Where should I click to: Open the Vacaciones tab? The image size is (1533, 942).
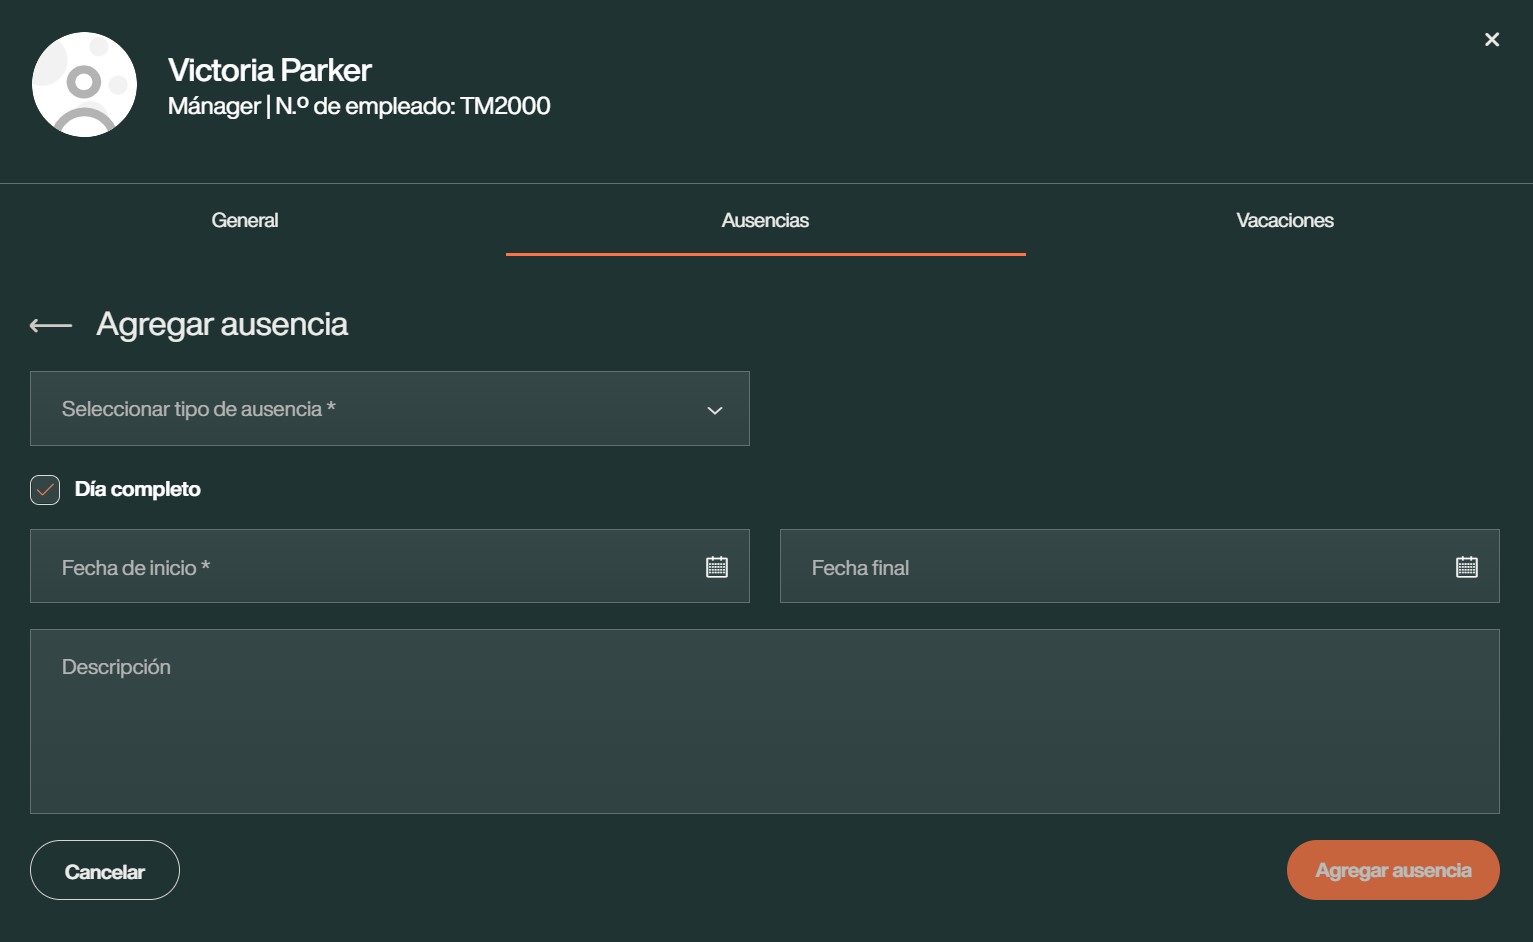point(1285,220)
